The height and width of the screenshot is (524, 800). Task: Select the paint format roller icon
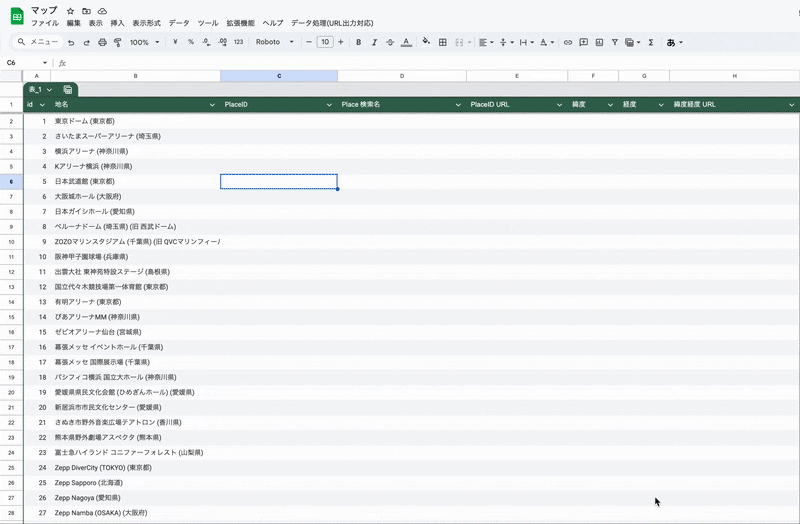click(118, 42)
